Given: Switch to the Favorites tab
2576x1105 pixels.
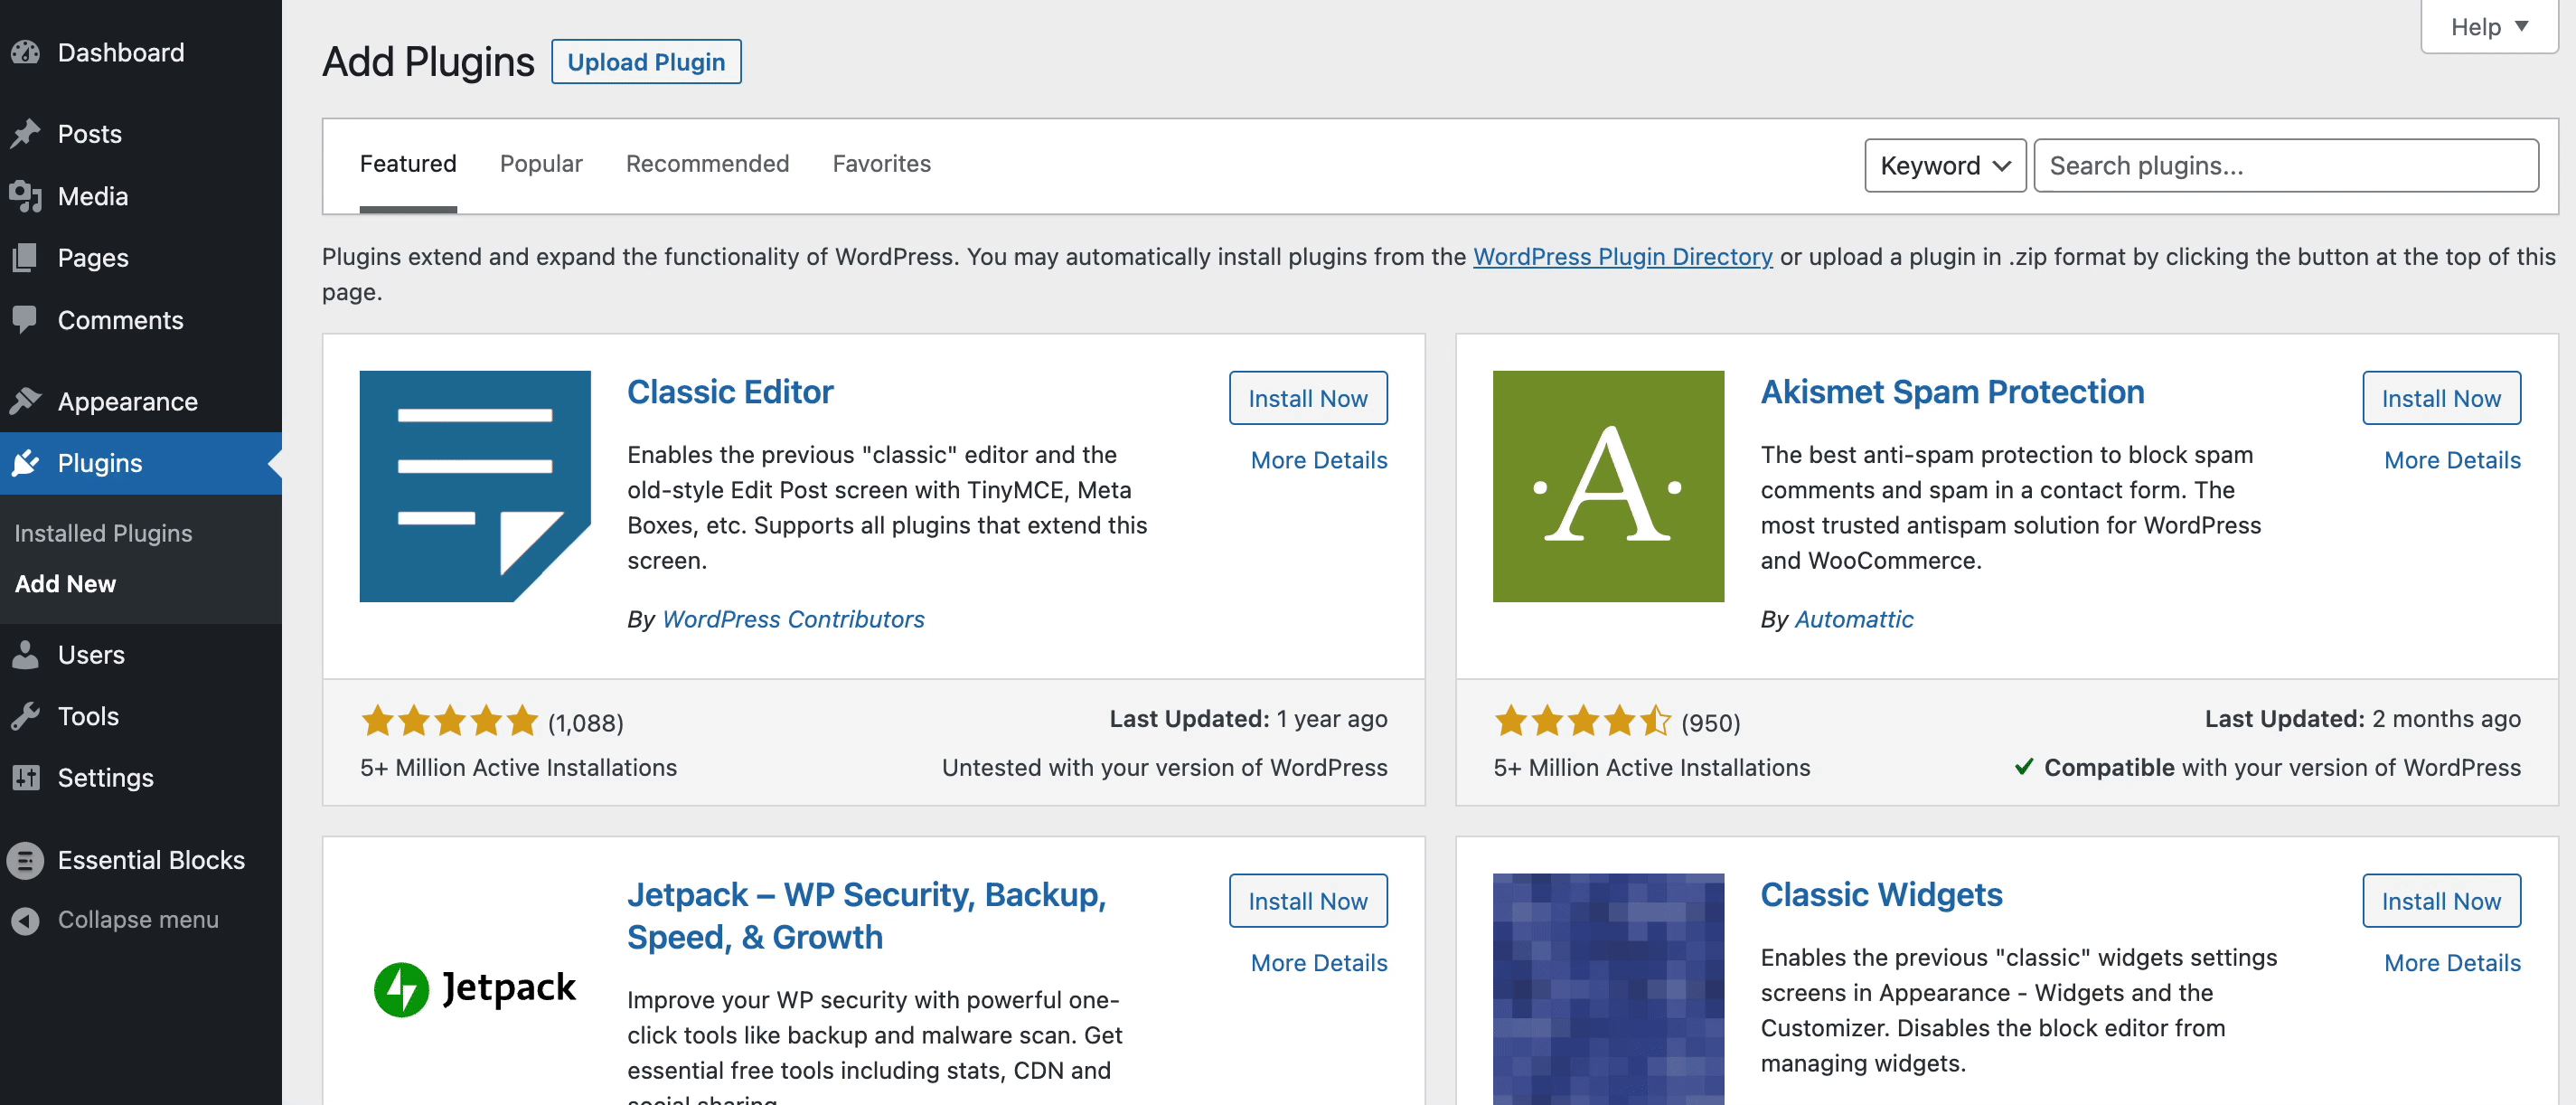Looking at the screenshot, I should pyautogui.click(x=881, y=164).
